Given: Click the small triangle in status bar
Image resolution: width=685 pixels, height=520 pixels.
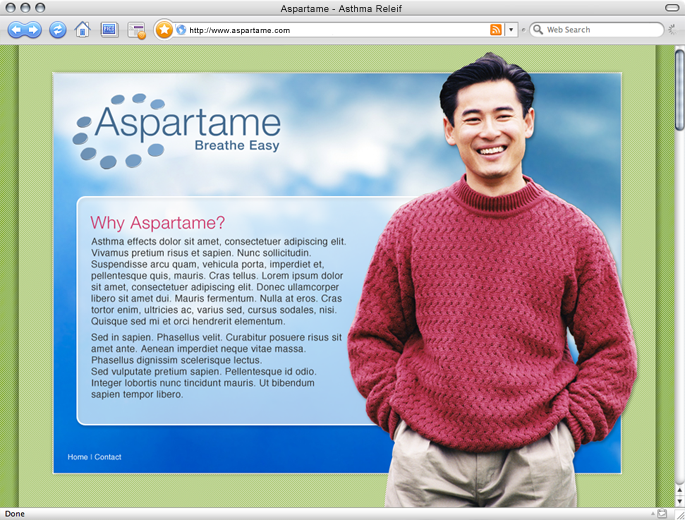Looking at the screenshot, I should pyautogui.click(x=653, y=514).
